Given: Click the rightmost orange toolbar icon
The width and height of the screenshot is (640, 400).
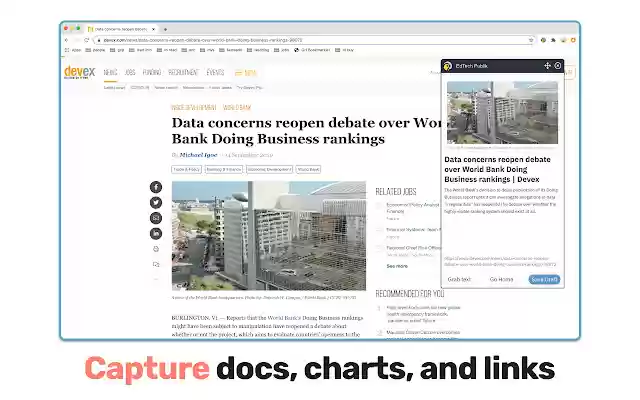Looking at the screenshot, I should tap(573, 40).
